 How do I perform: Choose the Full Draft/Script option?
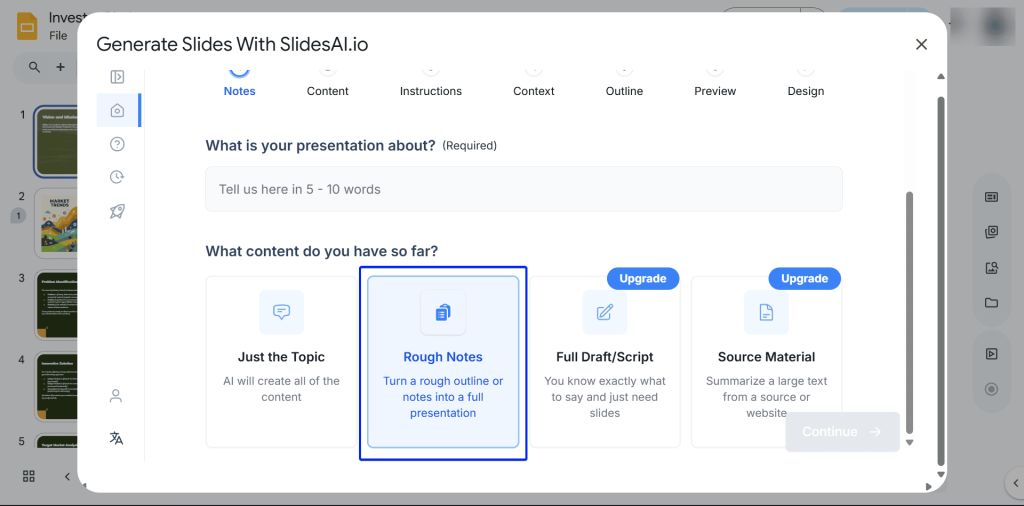click(604, 361)
